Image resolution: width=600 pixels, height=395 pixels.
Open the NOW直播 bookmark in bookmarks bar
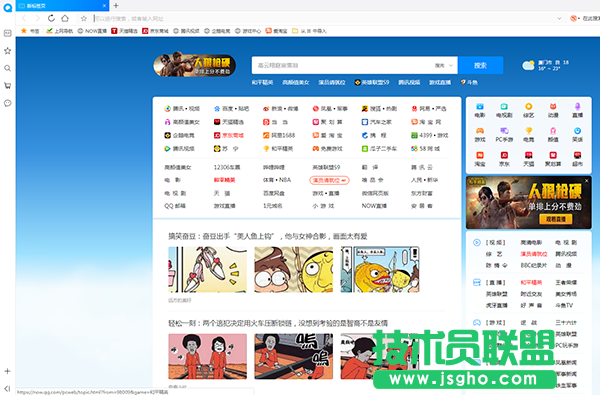point(92,31)
